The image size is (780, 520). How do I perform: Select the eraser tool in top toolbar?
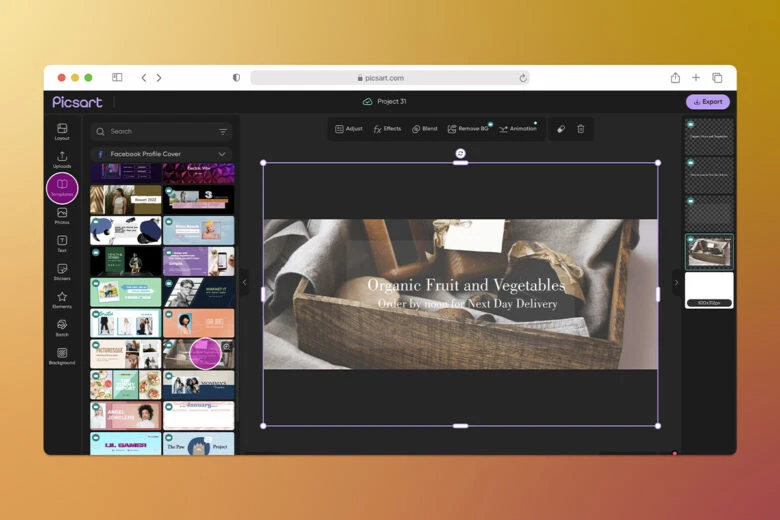click(560, 129)
